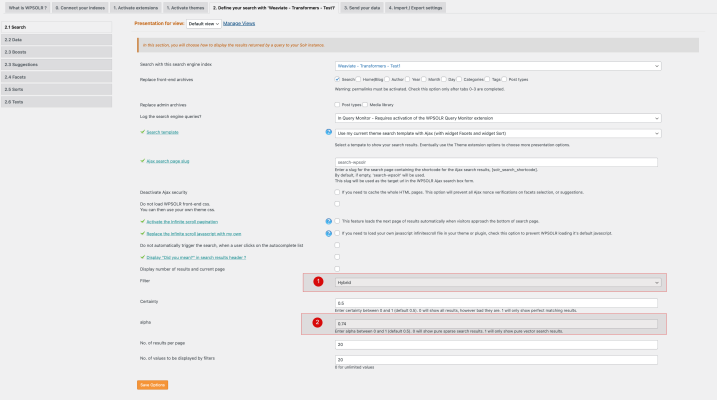717x400 pixels.
Task: Check the Home/Blog archive checkbox
Action: click(x=358, y=79)
